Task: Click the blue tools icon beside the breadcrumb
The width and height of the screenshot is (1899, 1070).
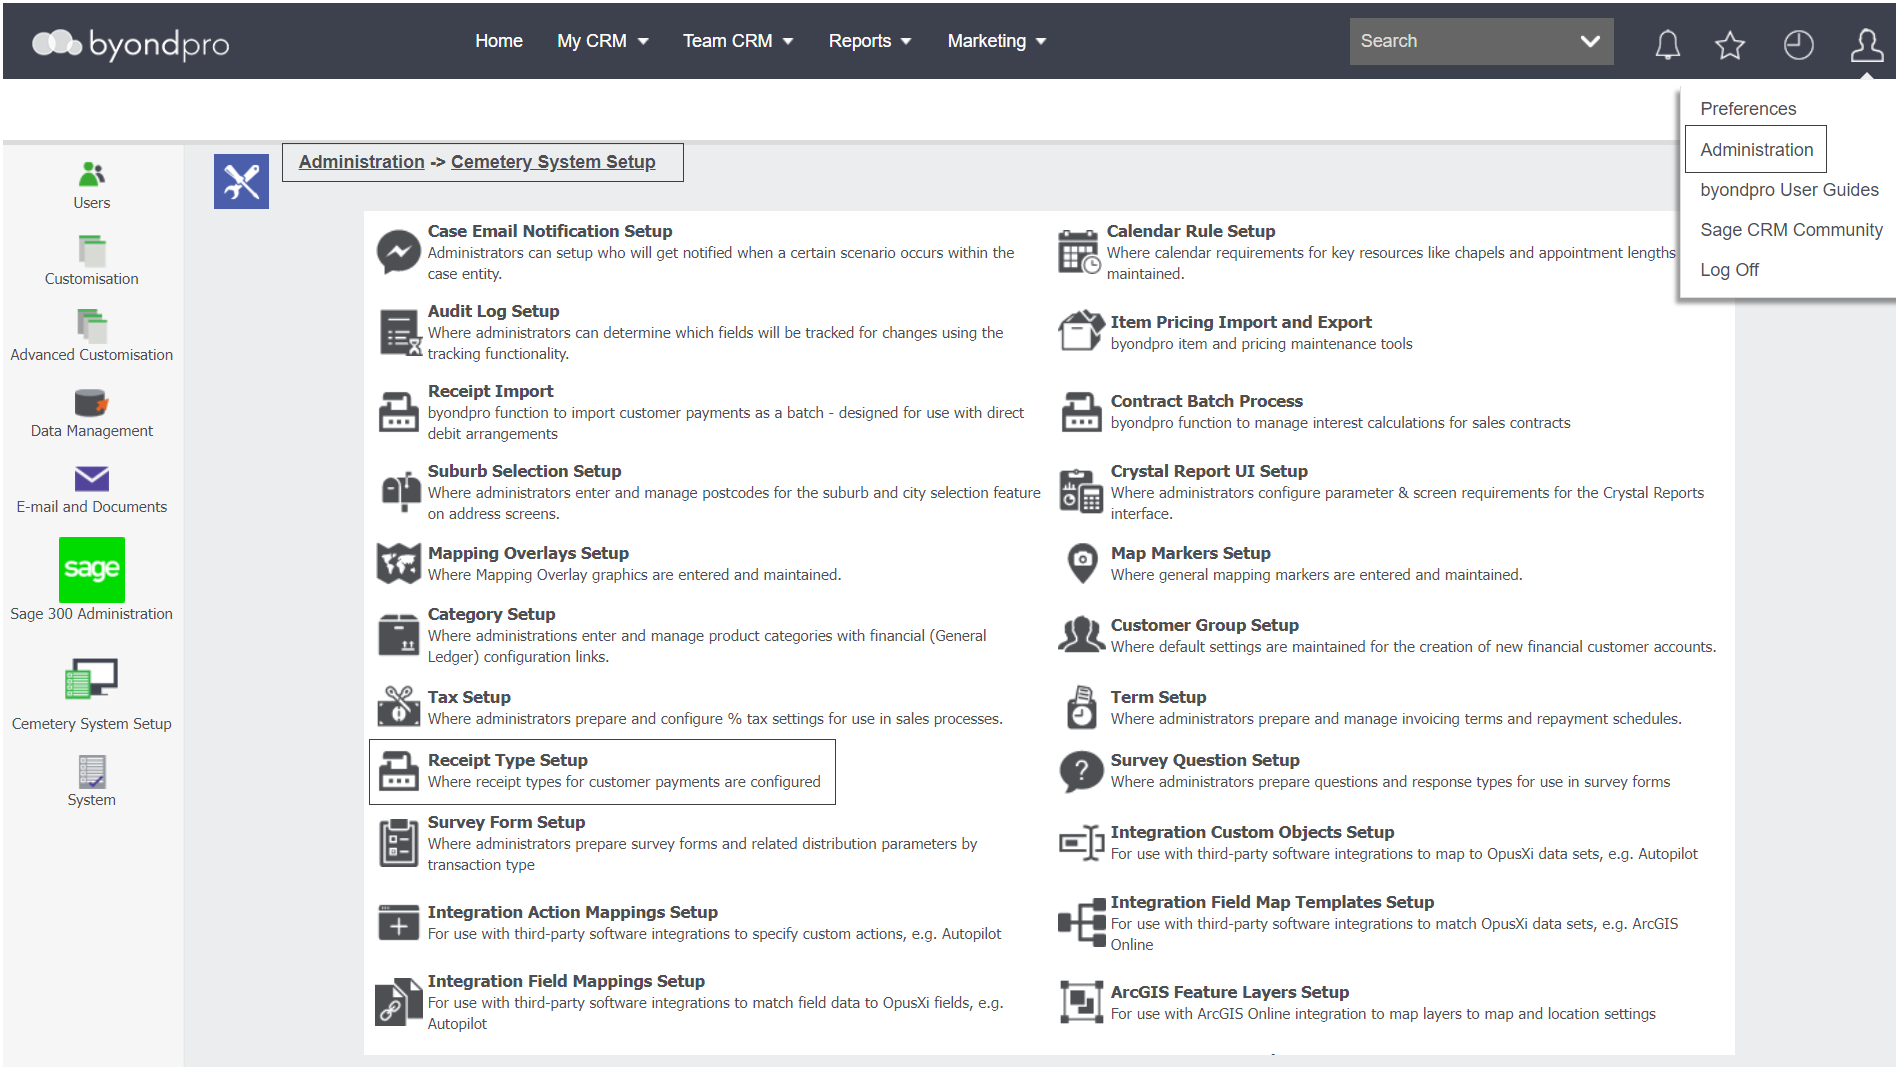Action: [241, 181]
